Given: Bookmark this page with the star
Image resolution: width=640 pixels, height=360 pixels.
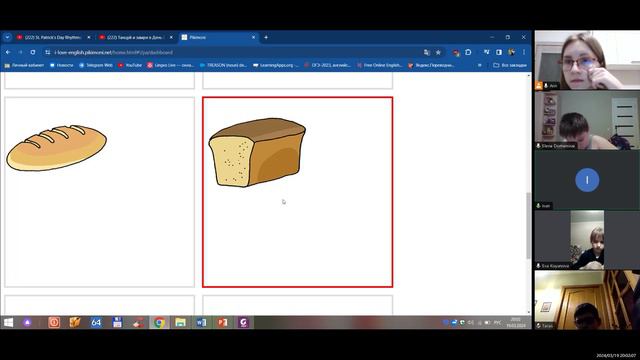Looking at the screenshot, I should (438, 52).
